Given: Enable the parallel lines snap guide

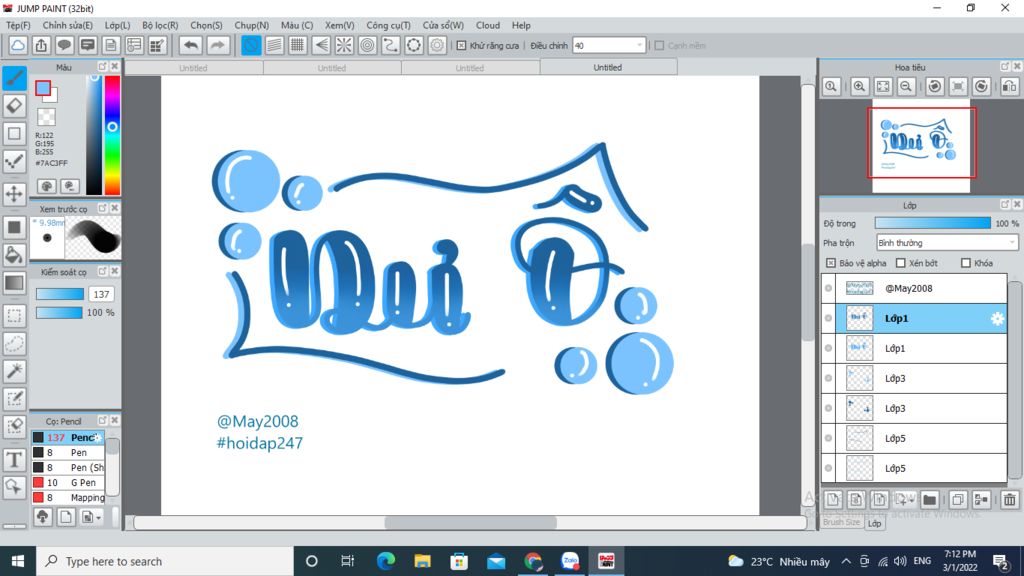Looking at the screenshot, I should 274,45.
